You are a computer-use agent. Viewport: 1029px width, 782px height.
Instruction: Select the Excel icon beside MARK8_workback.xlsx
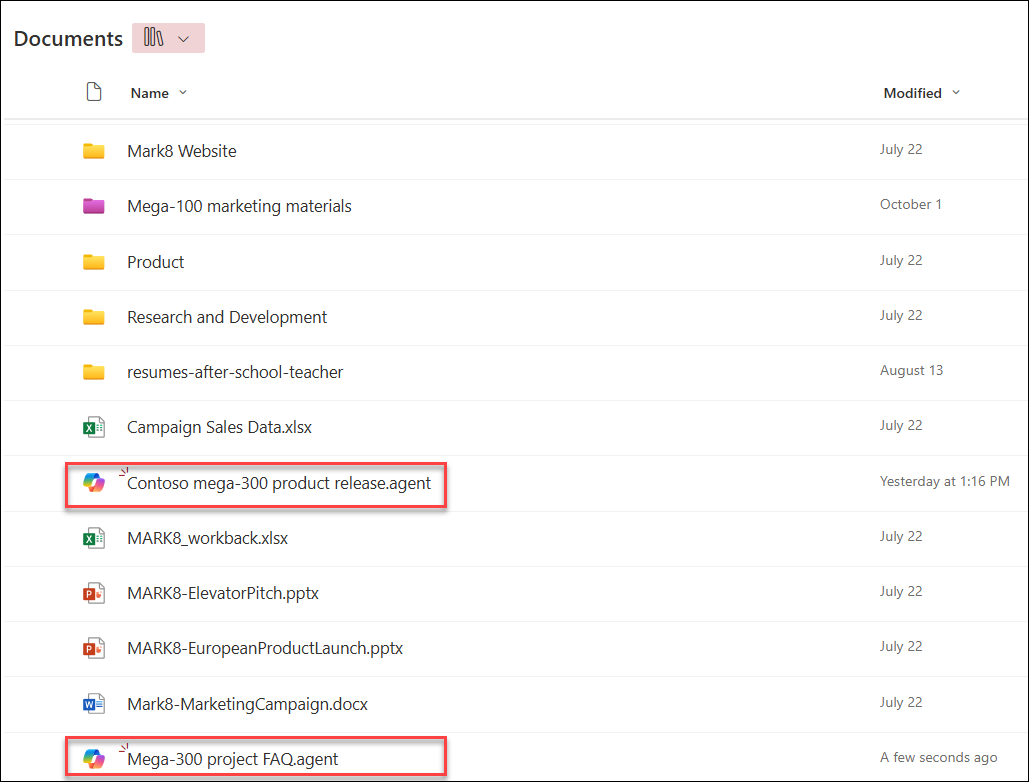(x=95, y=537)
